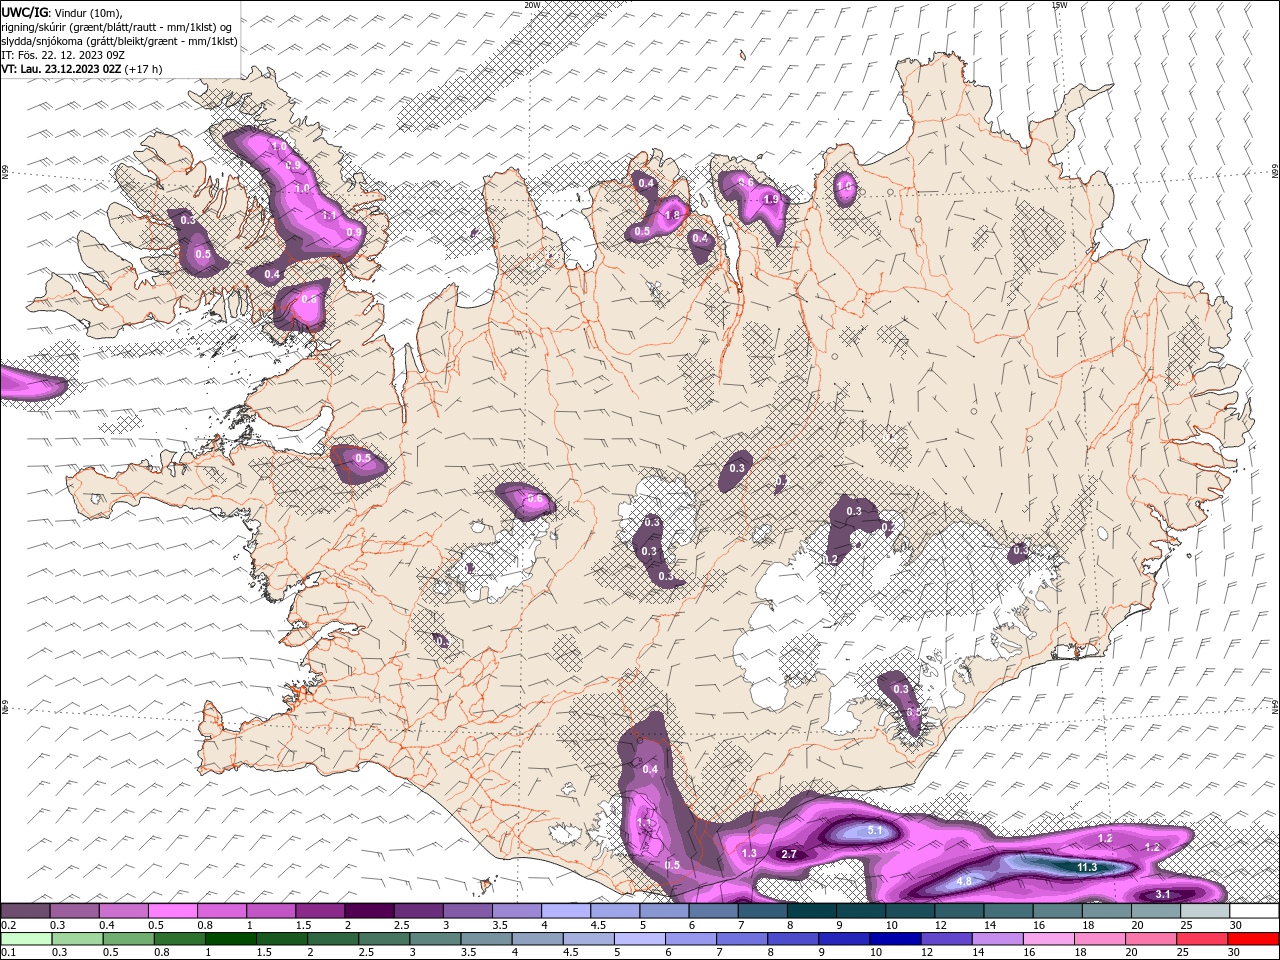The width and height of the screenshot is (1280, 960).
Task: Click the dark teal 8–9 swatch in upper legend
Action: pos(812,910)
